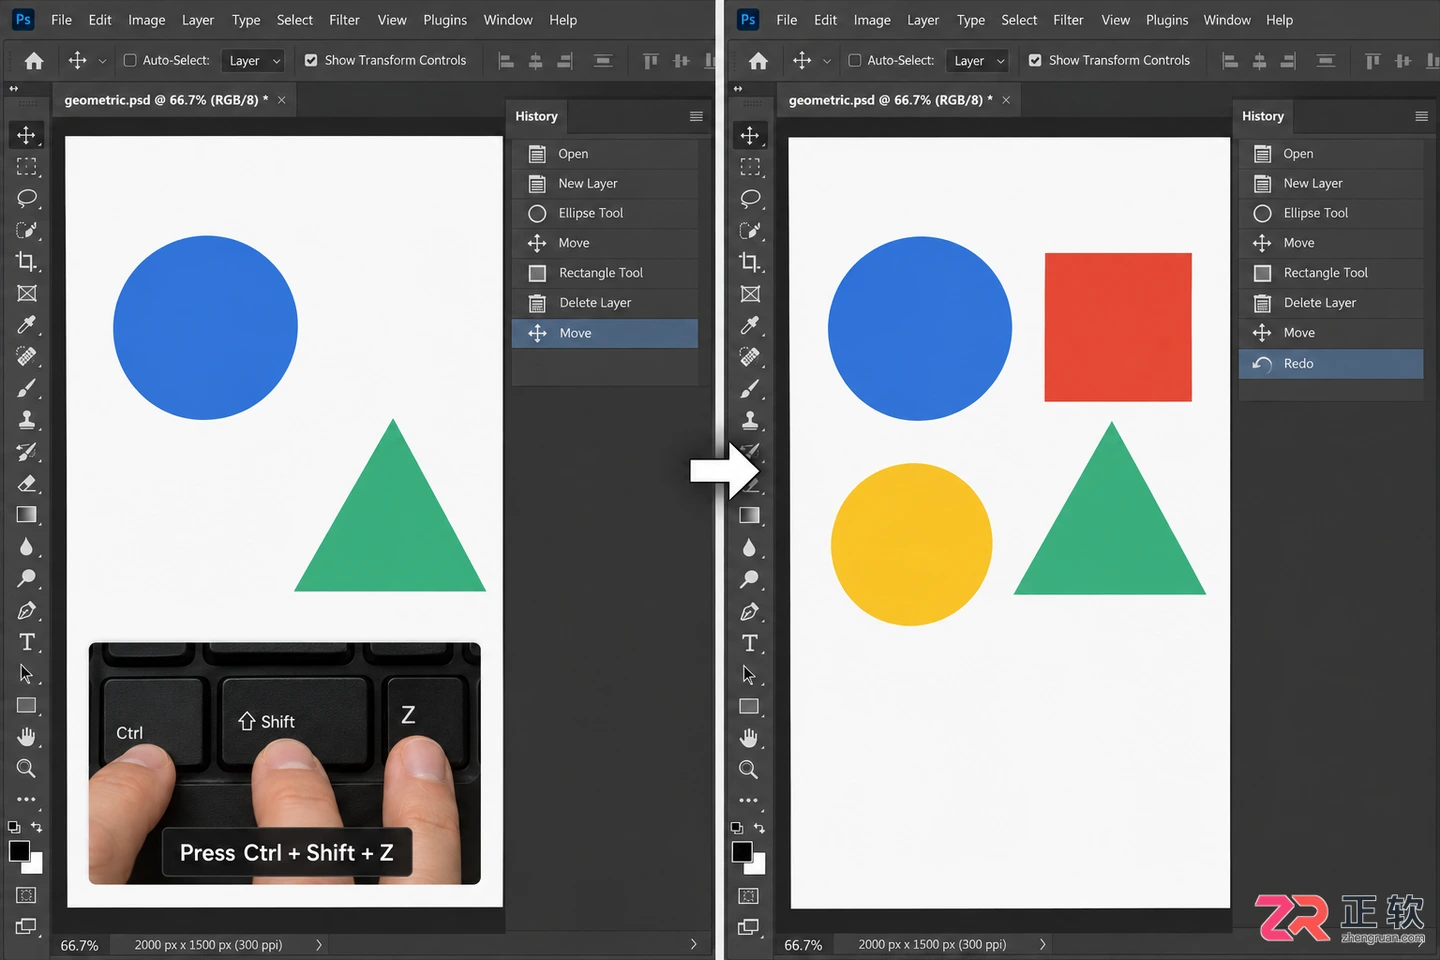Click foreground color swatch in left window
Image resolution: width=1440 pixels, height=960 pixels.
pyautogui.click(x=19, y=851)
